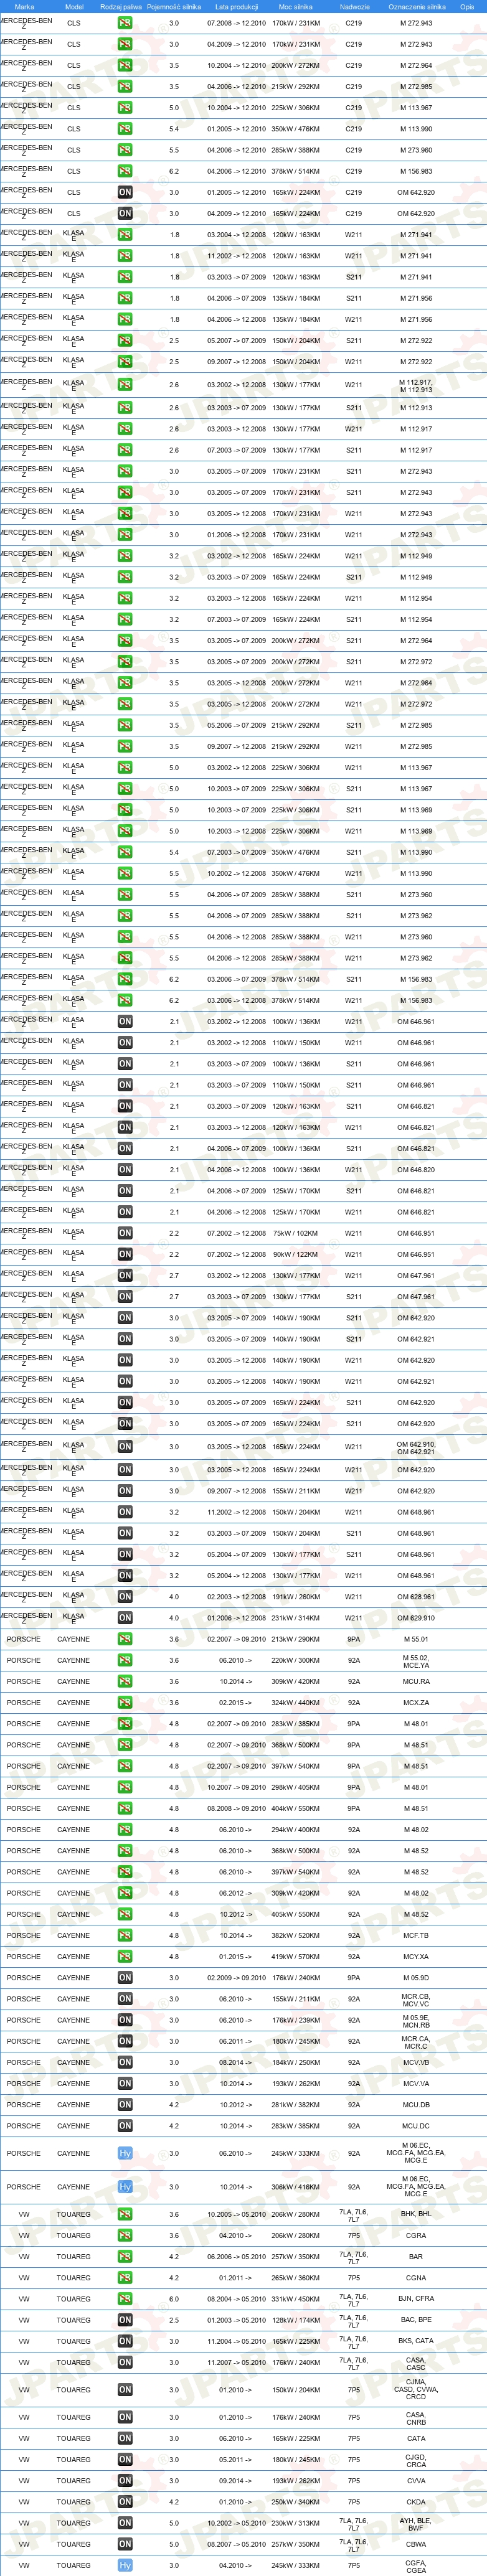Image resolution: width=487 pixels, height=2576 pixels.
Task: Click hybrid Hy icon in Cayenne 306kW row
Action: pyautogui.click(x=125, y=2187)
